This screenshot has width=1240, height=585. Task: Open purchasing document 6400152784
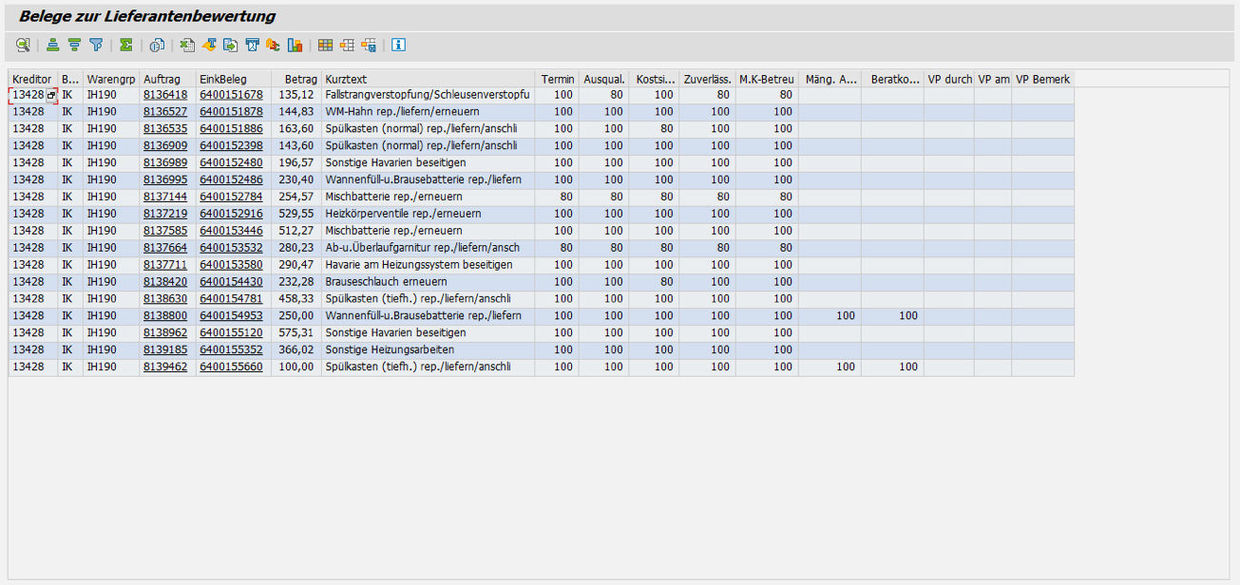click(230, 197)
